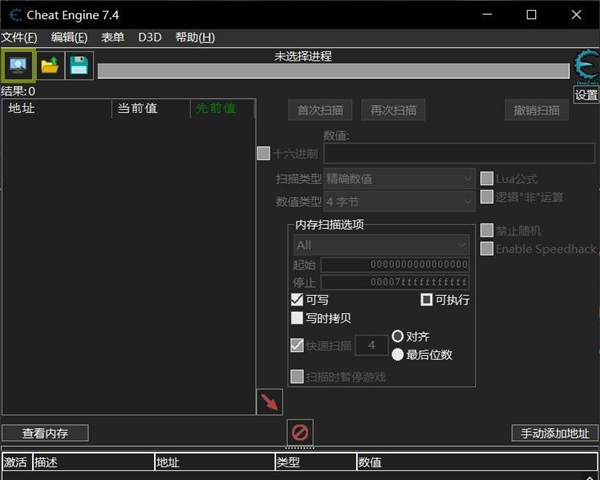Click the Cheat Engine logo icon
Image resolution: width=600 pixels, height=480 pixels.
tap(586, 68)
